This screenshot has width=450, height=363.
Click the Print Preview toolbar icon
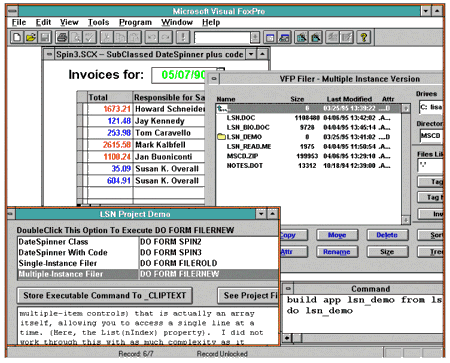[x=76, y=37]
